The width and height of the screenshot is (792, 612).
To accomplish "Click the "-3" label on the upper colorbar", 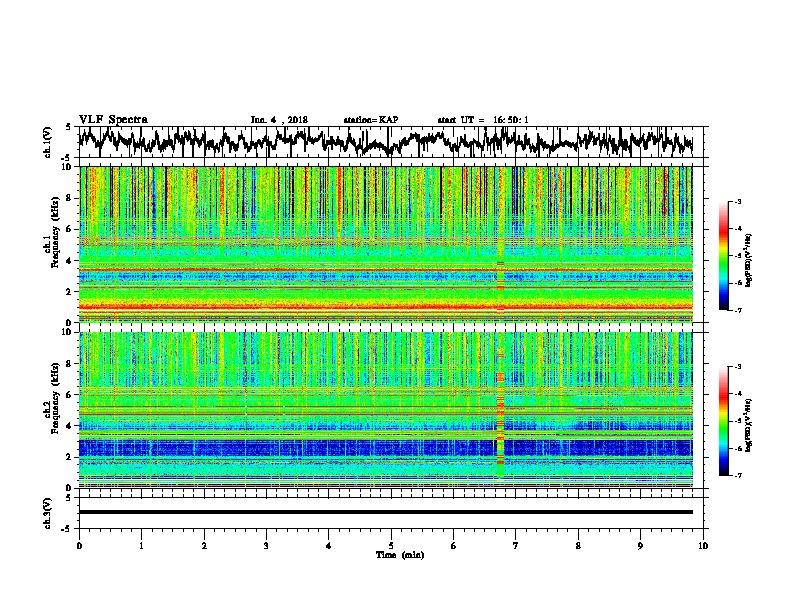I will 738,202.
